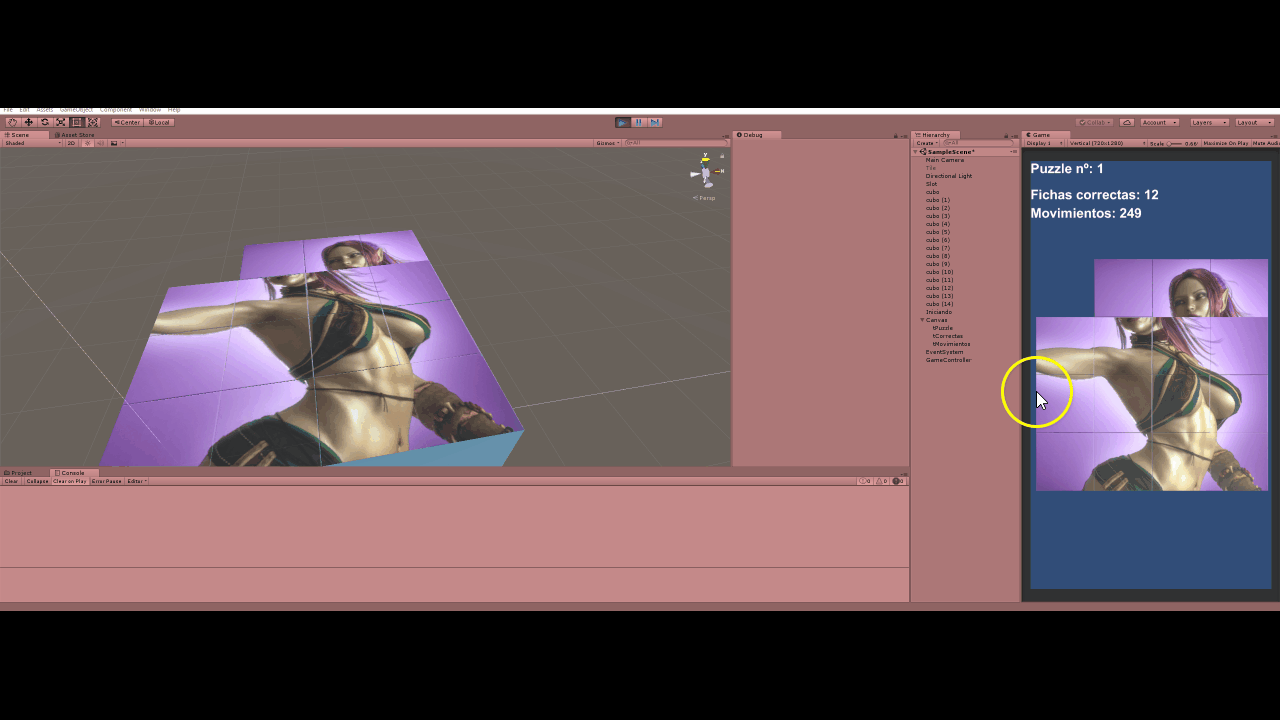The height and width of the screenshot is (720, 1280).
Task: Collapse the Canvas node in Hierarchy
Action: tap(923, 320)
